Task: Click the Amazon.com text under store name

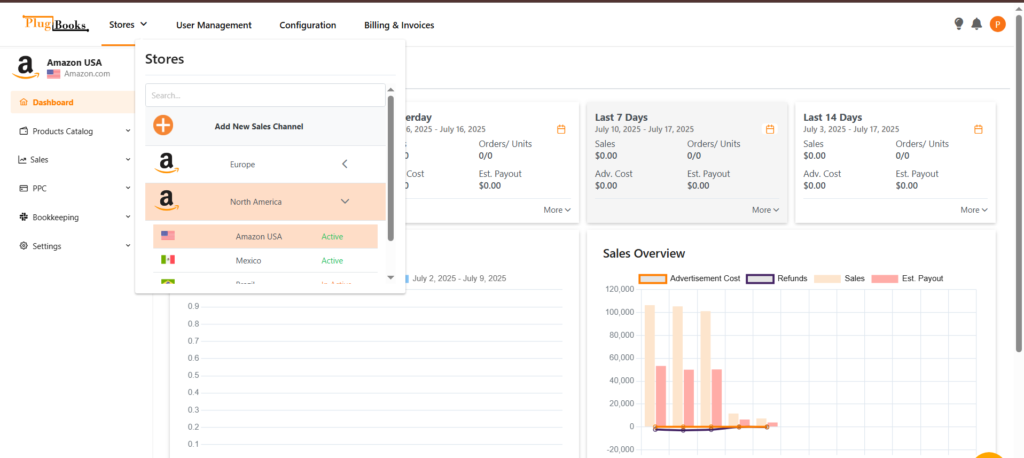Action: click(87, 74)
